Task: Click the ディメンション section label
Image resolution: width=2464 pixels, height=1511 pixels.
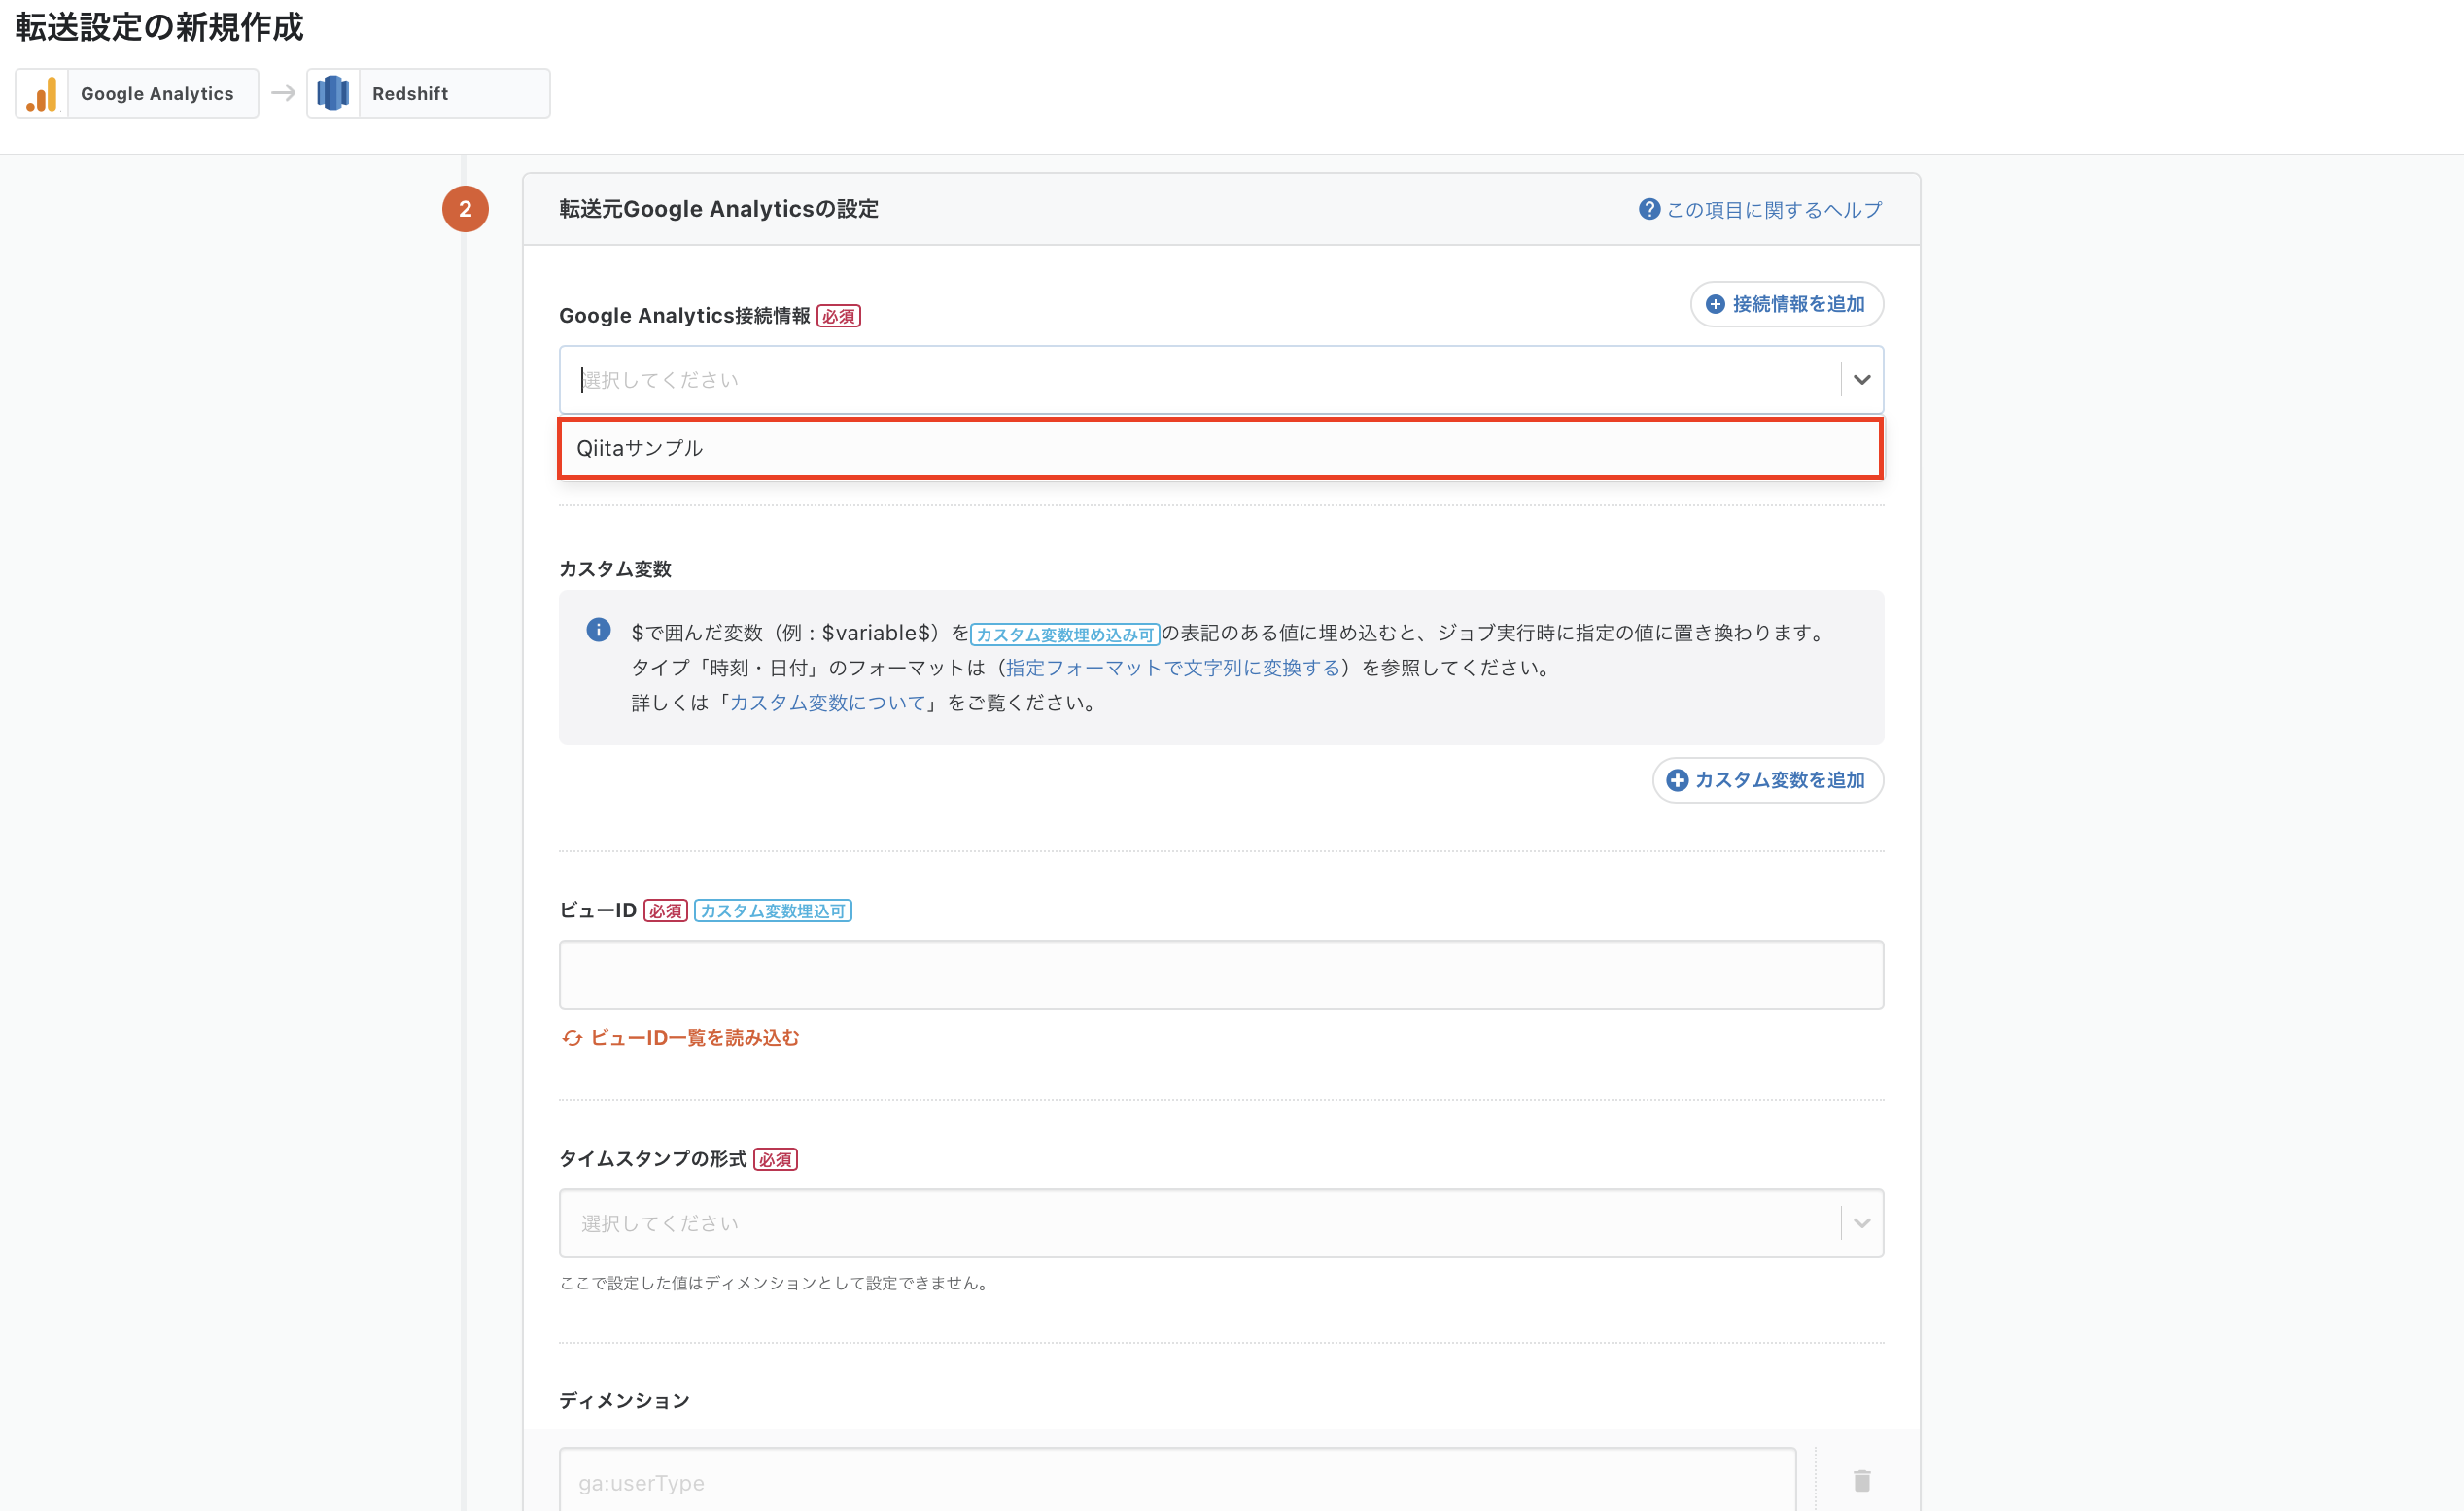Action: (624, 1400)
